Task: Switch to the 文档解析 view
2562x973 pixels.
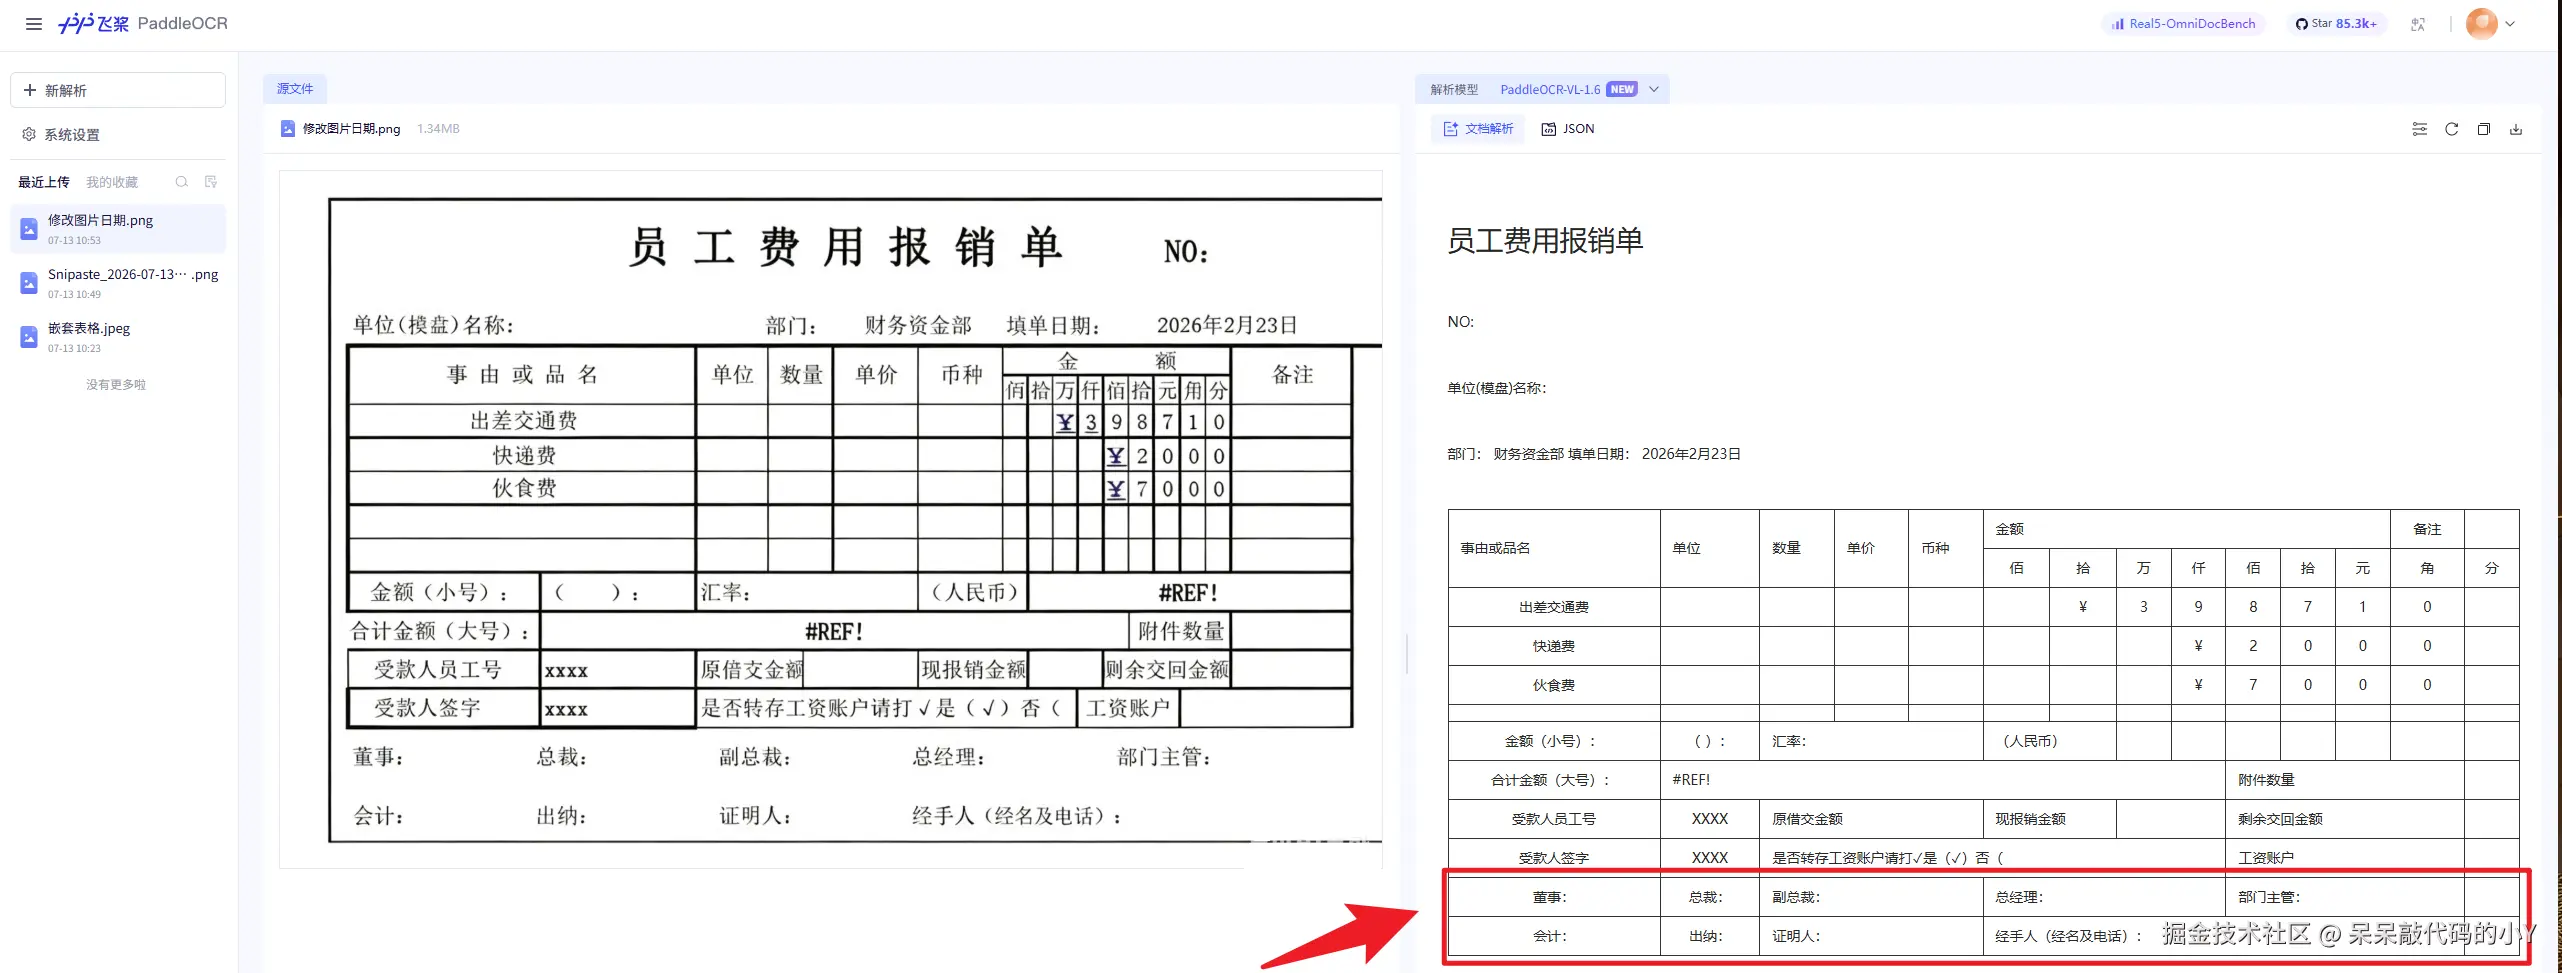Action: tap(1478, 129)
